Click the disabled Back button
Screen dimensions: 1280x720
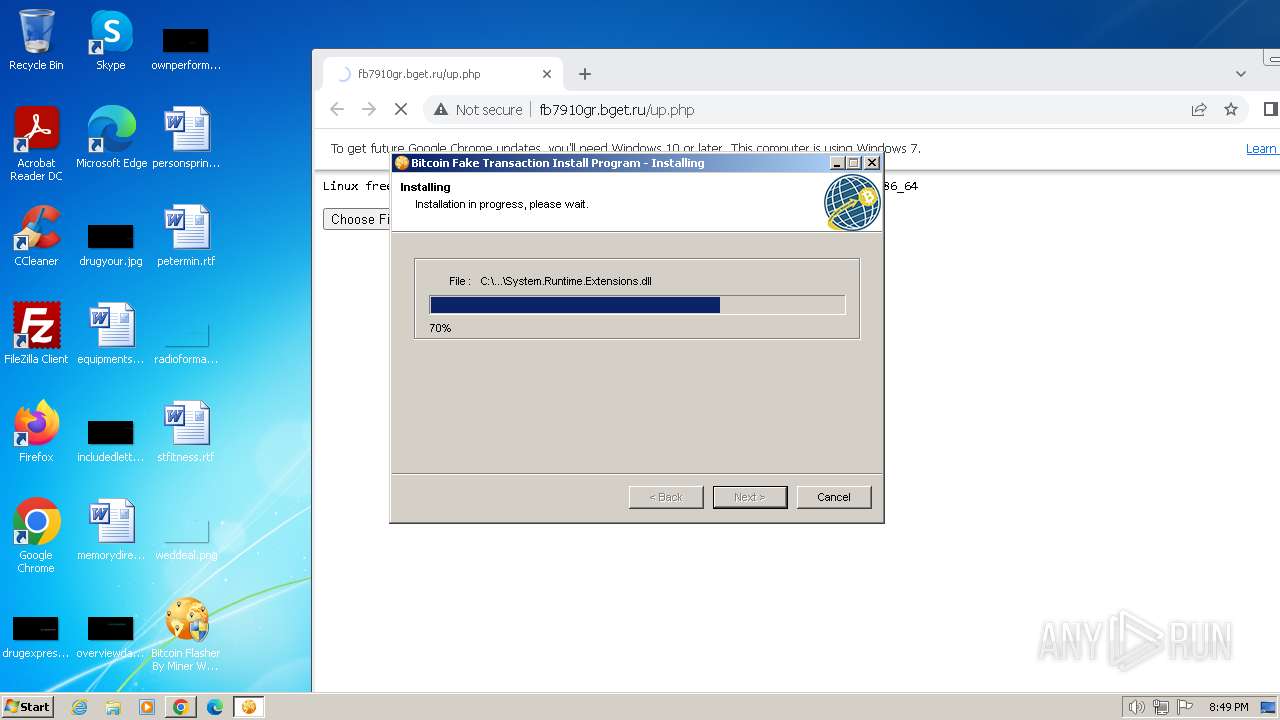point(666,497)
